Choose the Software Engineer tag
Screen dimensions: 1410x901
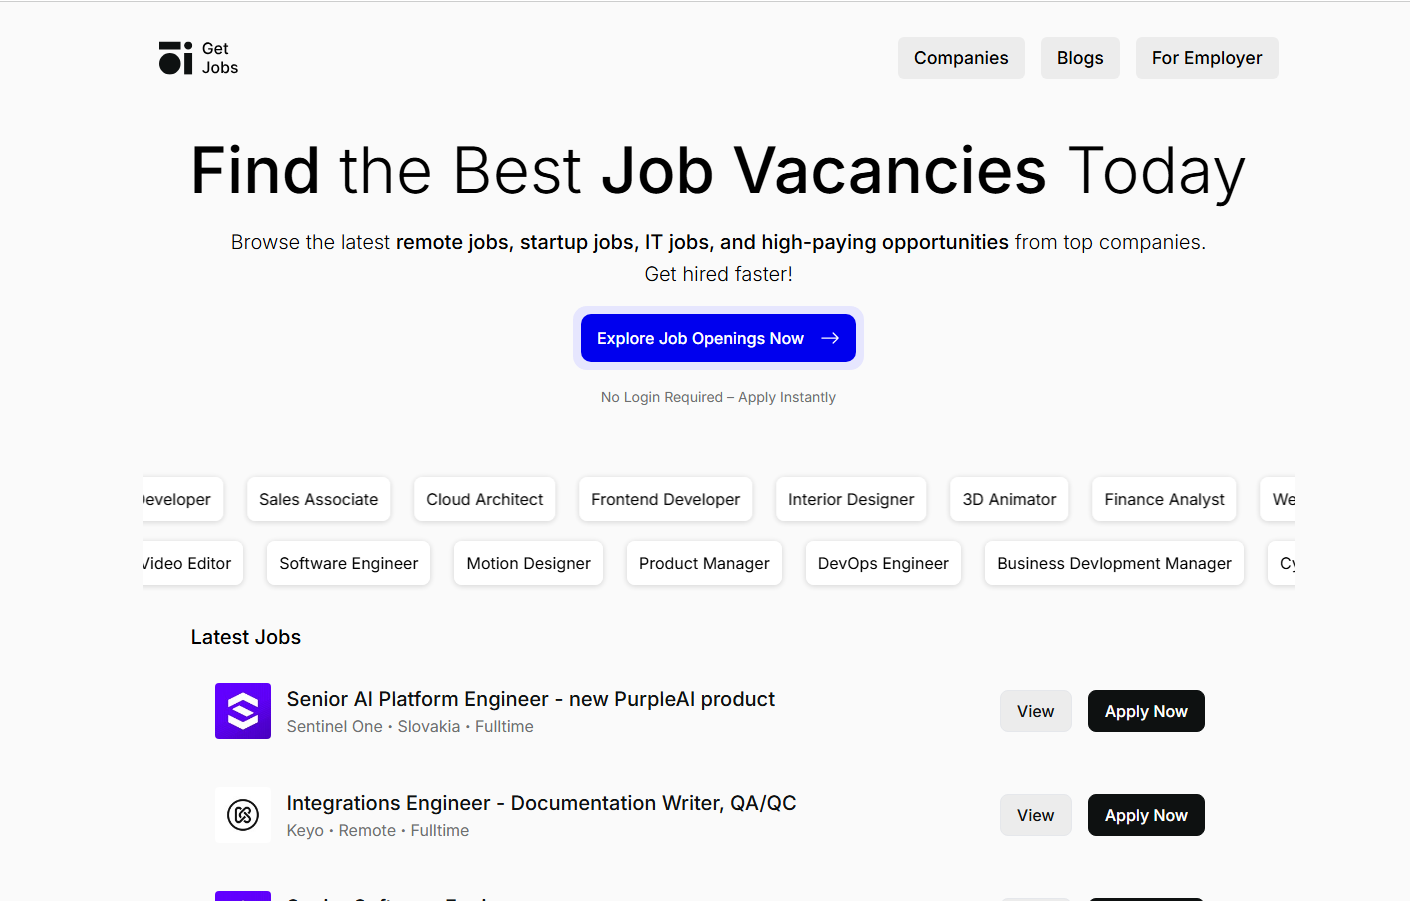click(349, 563)
